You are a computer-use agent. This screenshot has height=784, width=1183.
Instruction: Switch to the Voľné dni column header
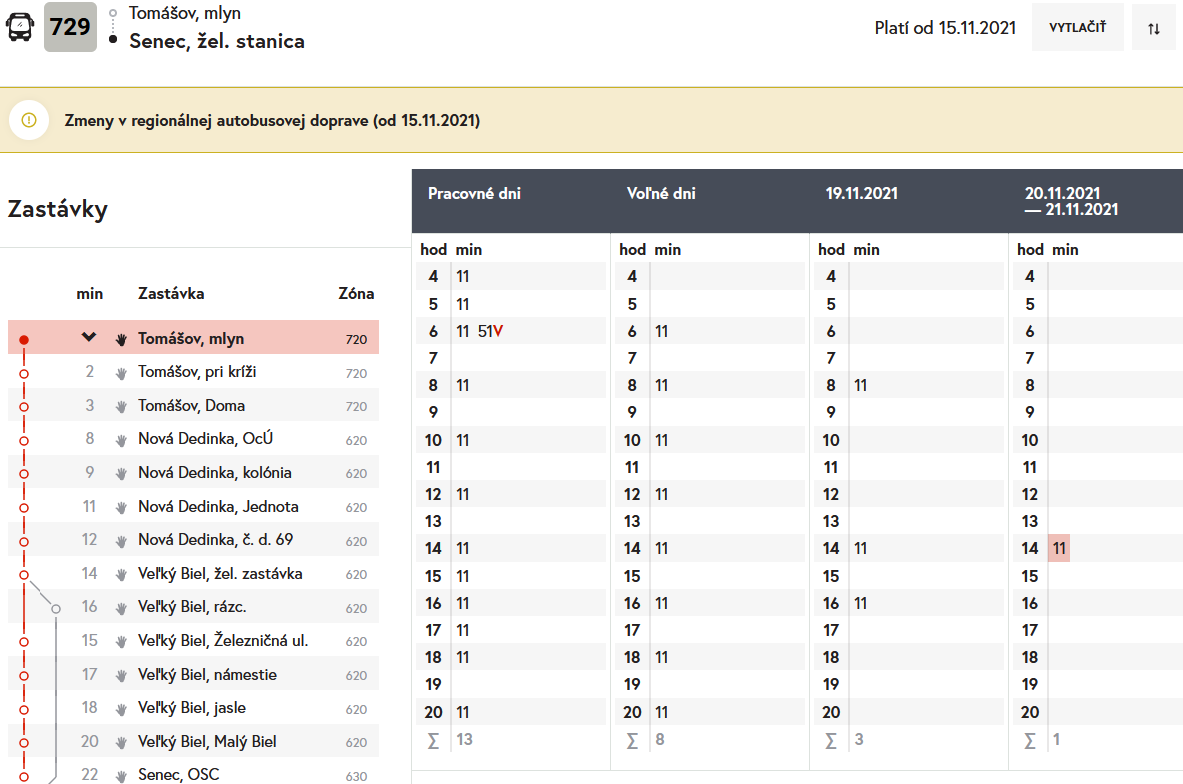(661, 194)
